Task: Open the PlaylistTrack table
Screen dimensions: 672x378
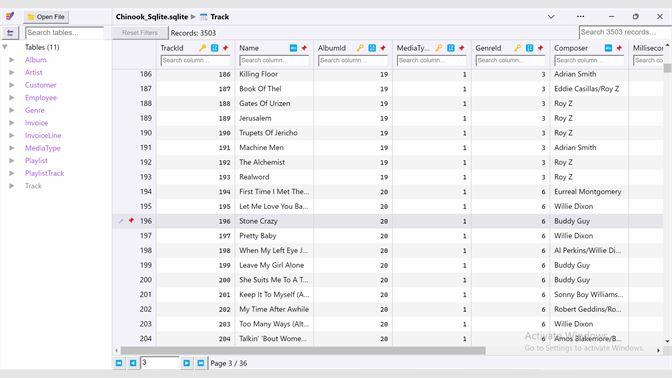Action: 44,173
